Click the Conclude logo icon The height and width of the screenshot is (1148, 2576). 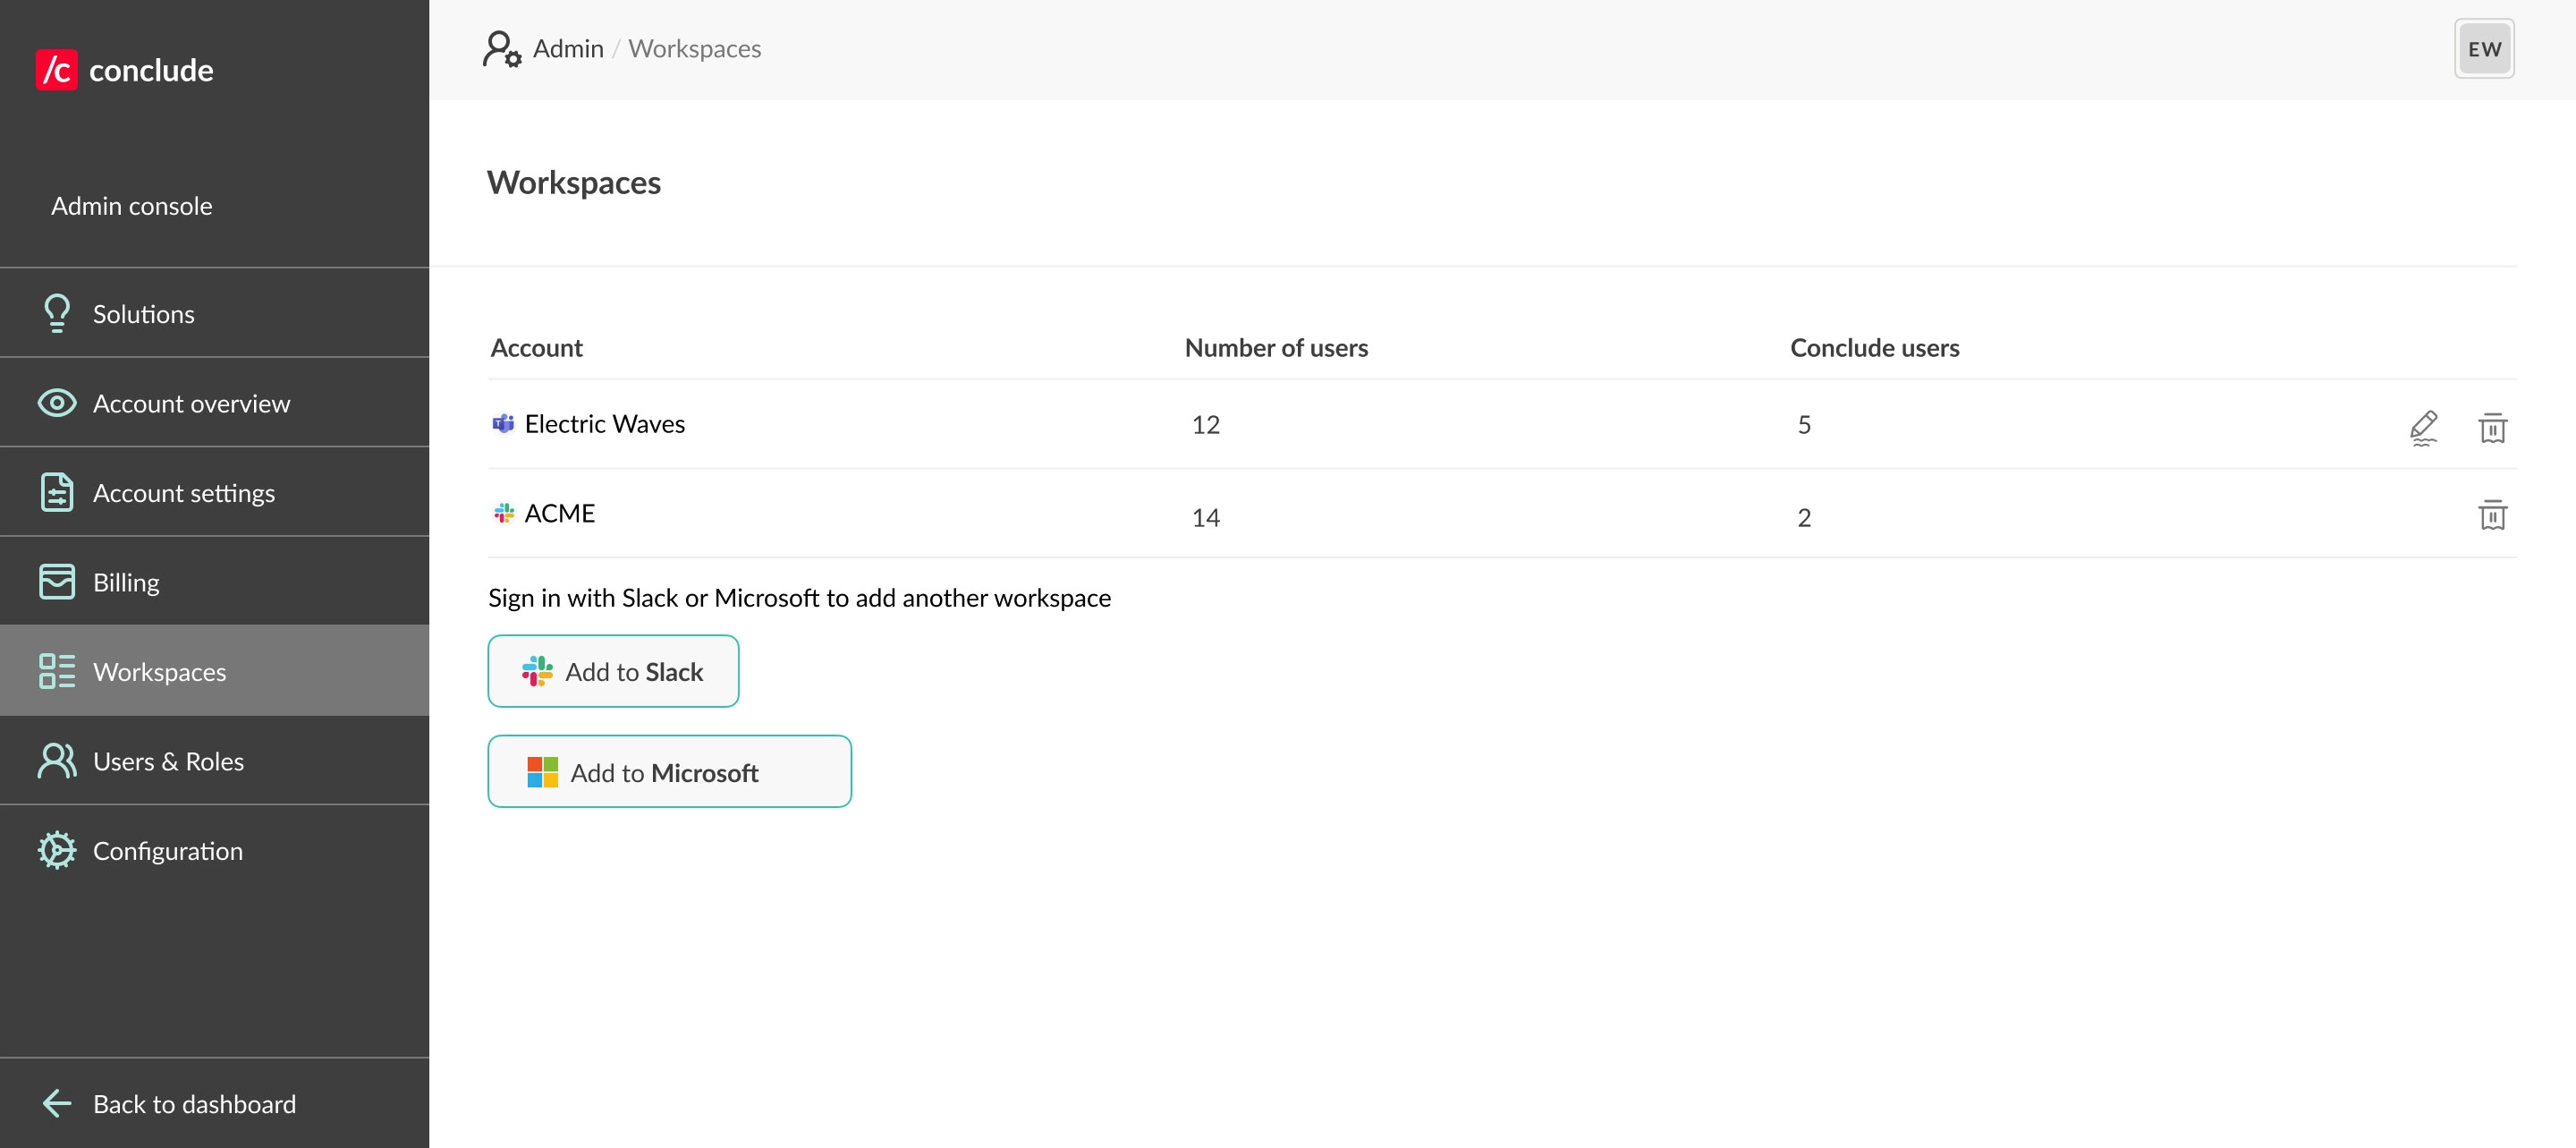tap(56, 70)
